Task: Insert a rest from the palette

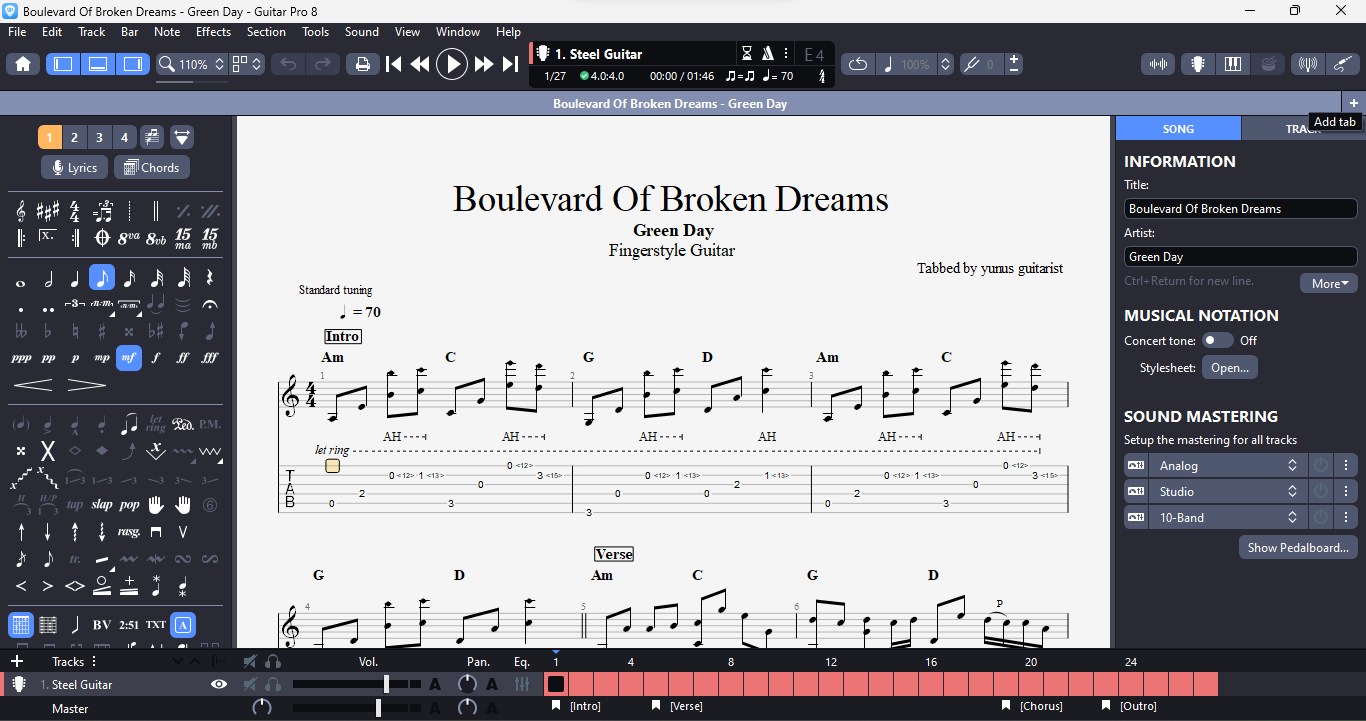Action: [210, 278]
